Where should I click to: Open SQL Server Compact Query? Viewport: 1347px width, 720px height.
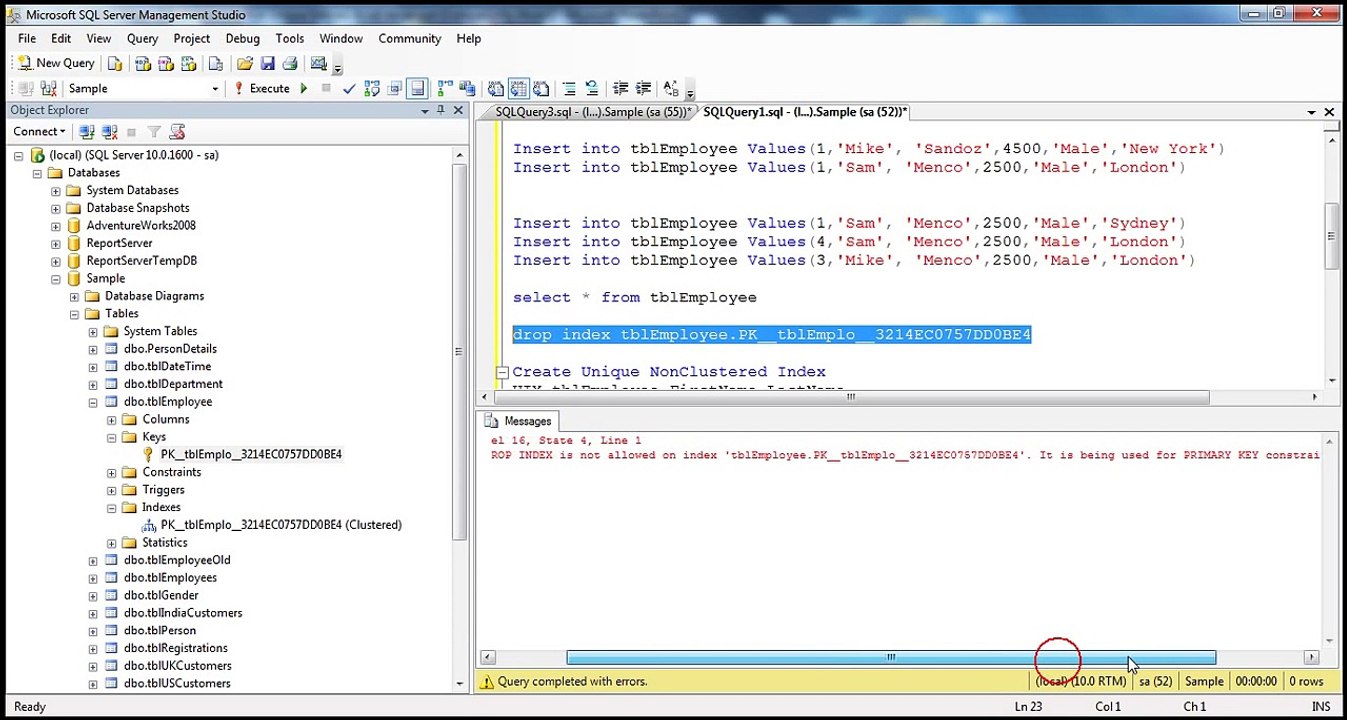click(x=215, y=63)
